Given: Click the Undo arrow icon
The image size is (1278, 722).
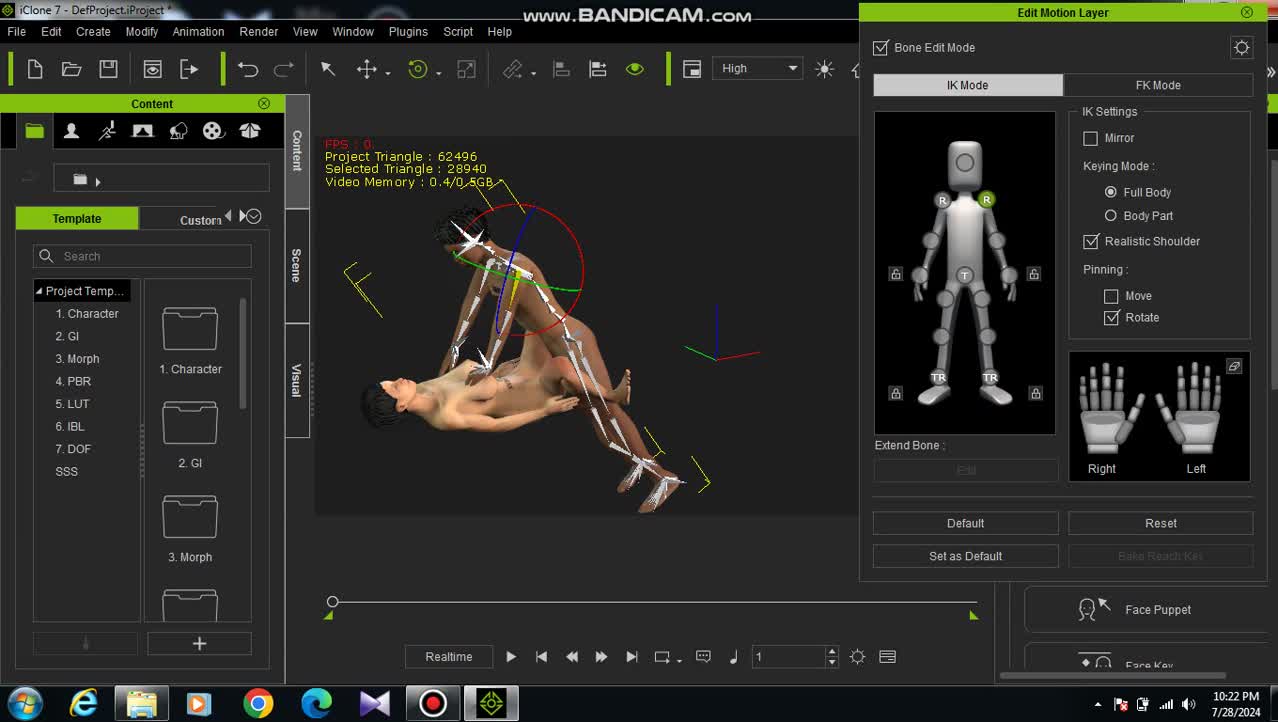Looking at the screenshot, I should click(x=248, y=69).
